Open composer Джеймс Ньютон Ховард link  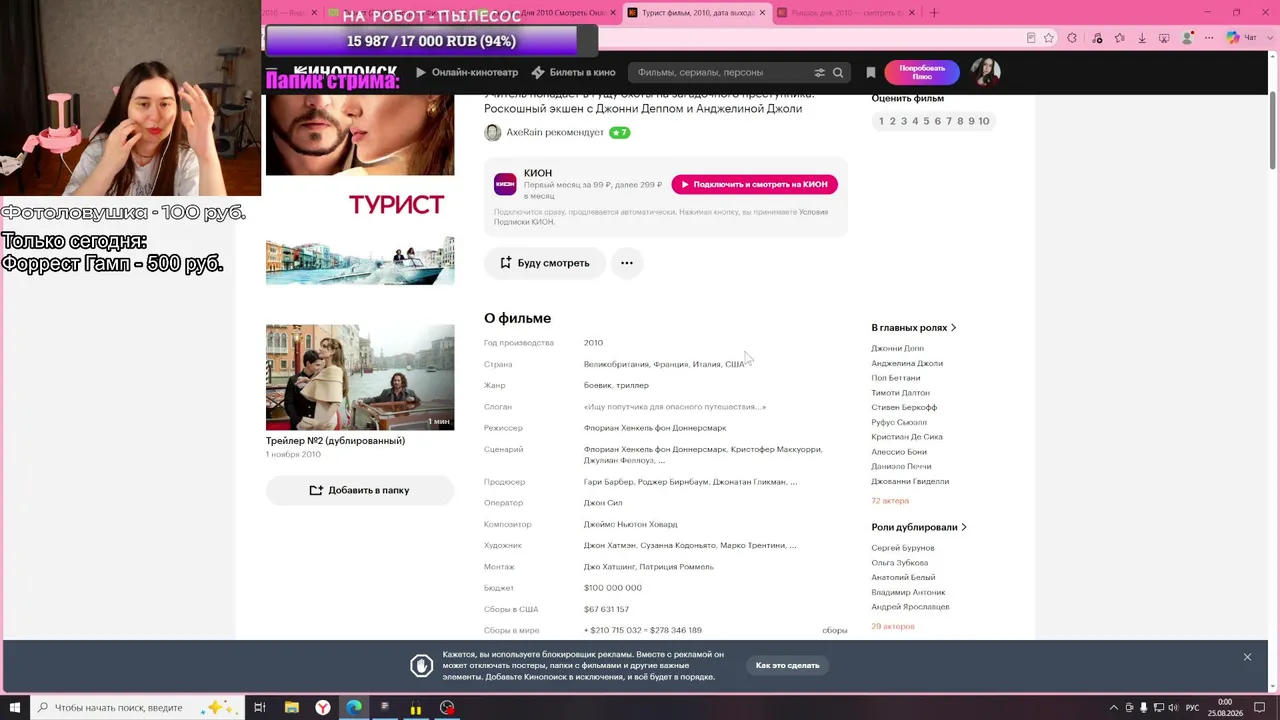631,524
